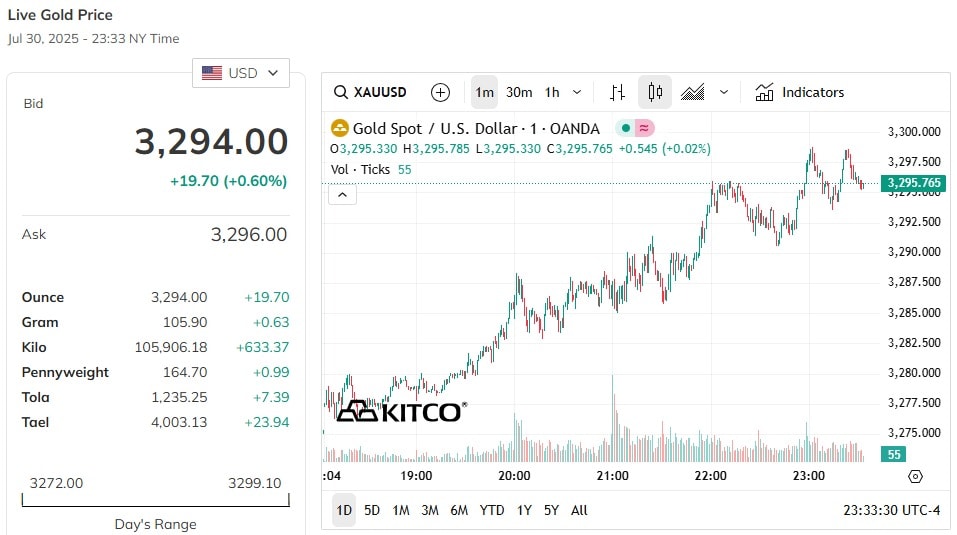
Task: Open the Indicators panel
Action: coord(800,92)
